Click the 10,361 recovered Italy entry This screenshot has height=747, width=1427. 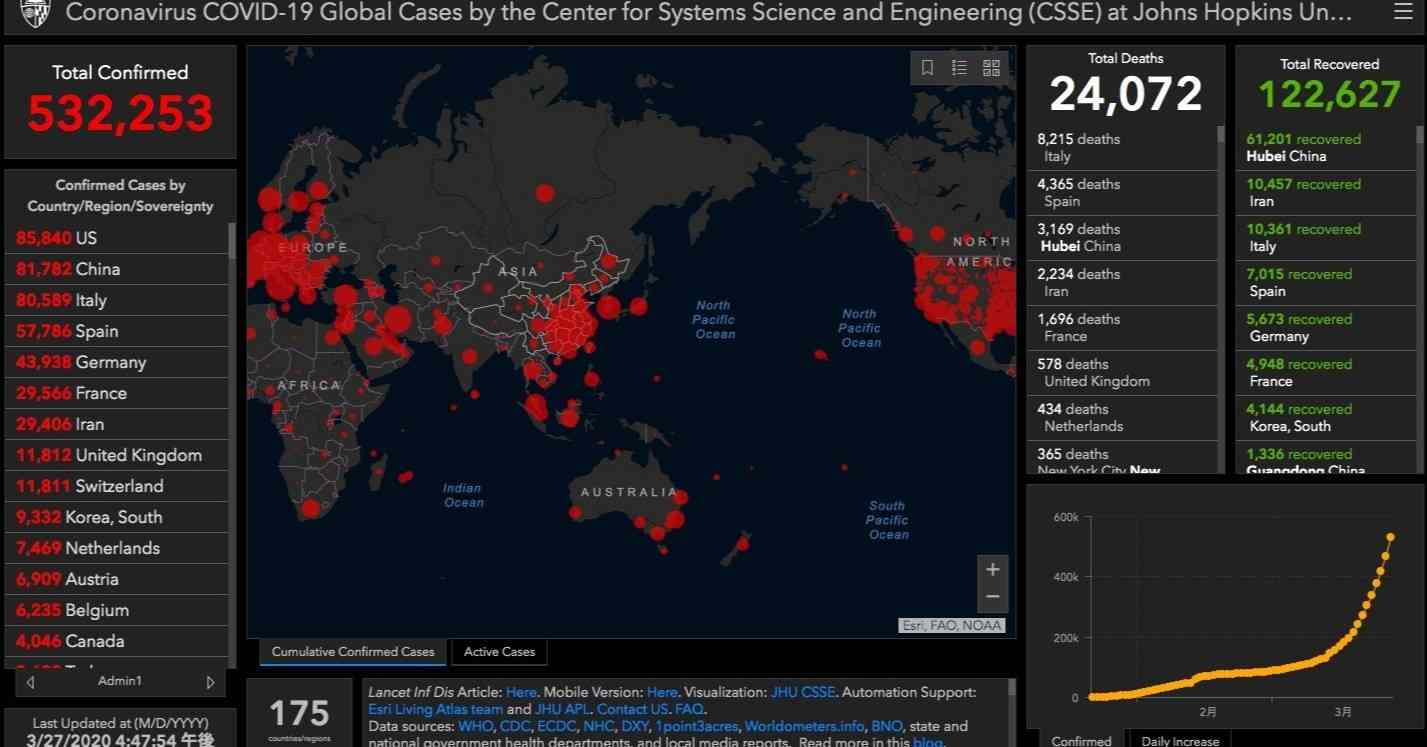[x=1327, y=238]
